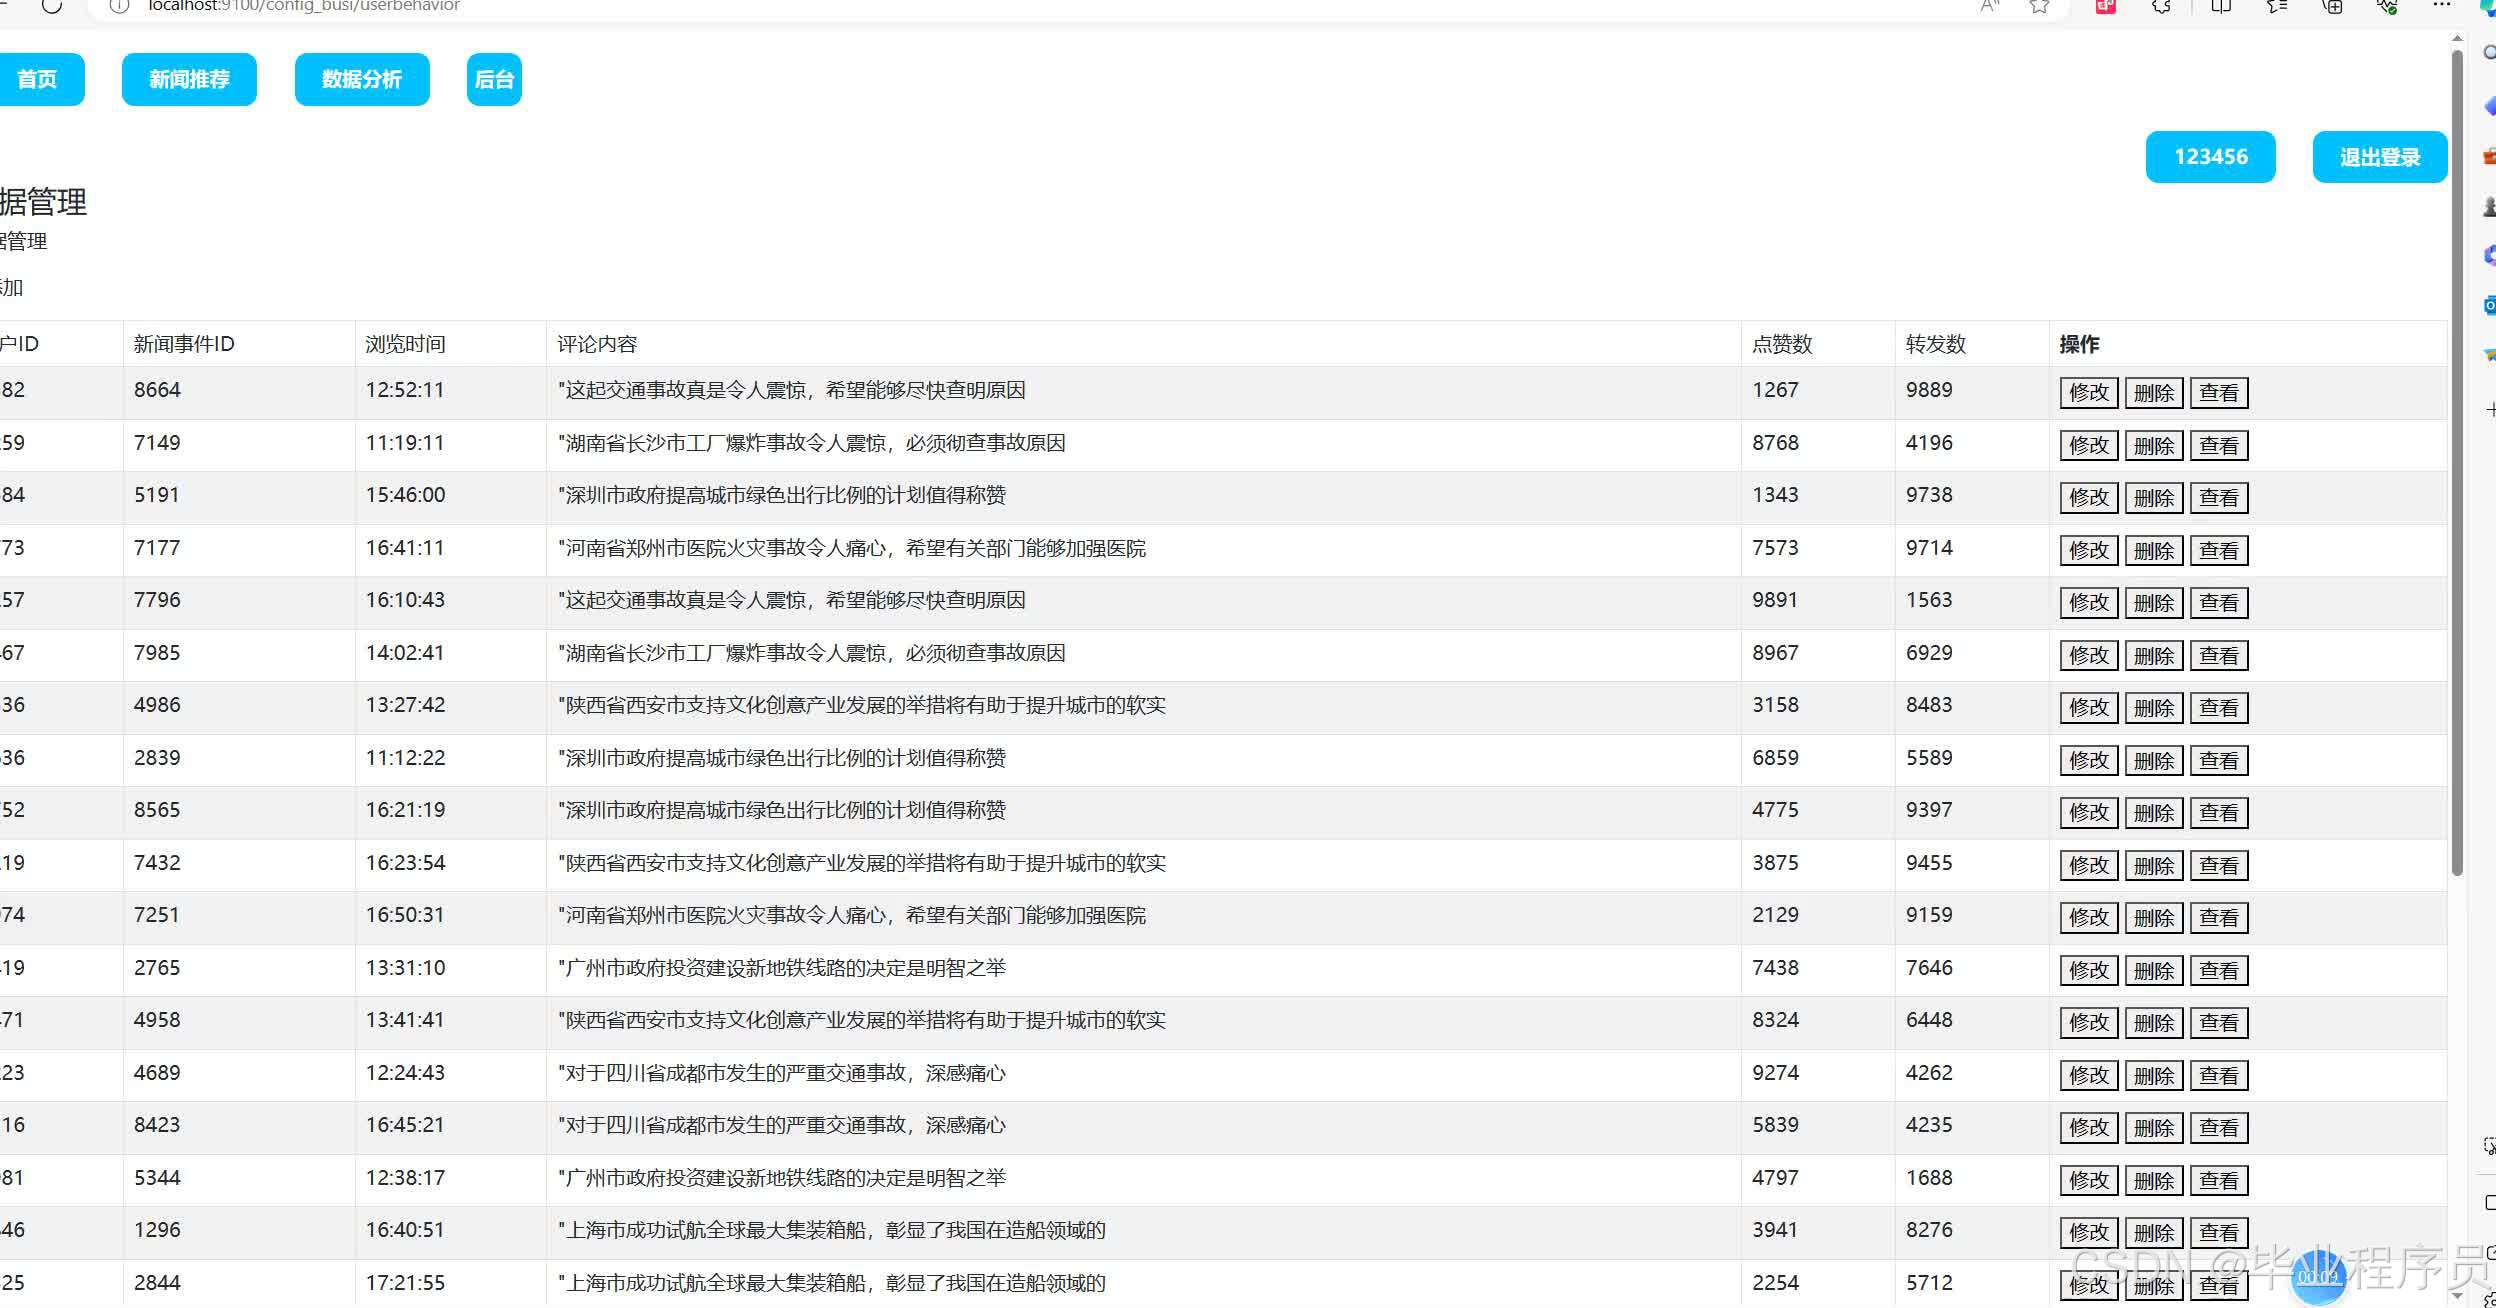
Task: Switch to 数据分析 navigation tab
Action: (362, 79)
